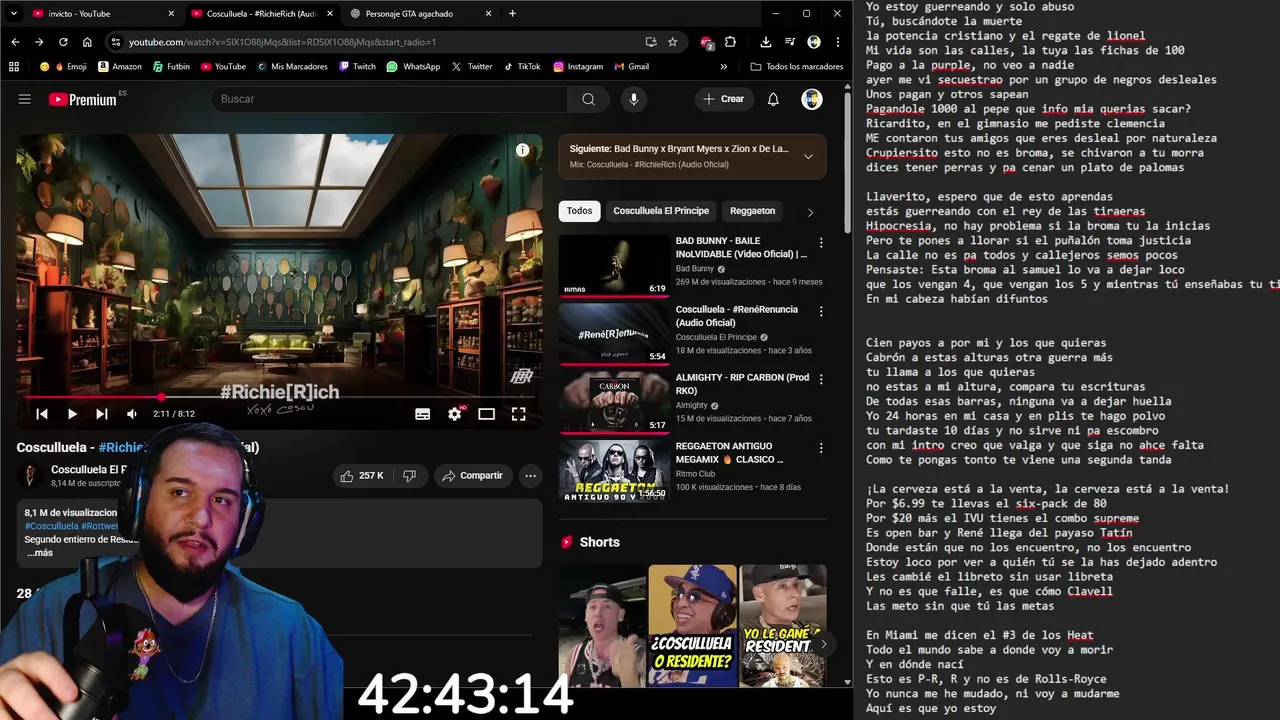The width and height of the screenshot is (1280, 720).
Task: Enter fullscreen on the video player
Action: coord(519,414)
